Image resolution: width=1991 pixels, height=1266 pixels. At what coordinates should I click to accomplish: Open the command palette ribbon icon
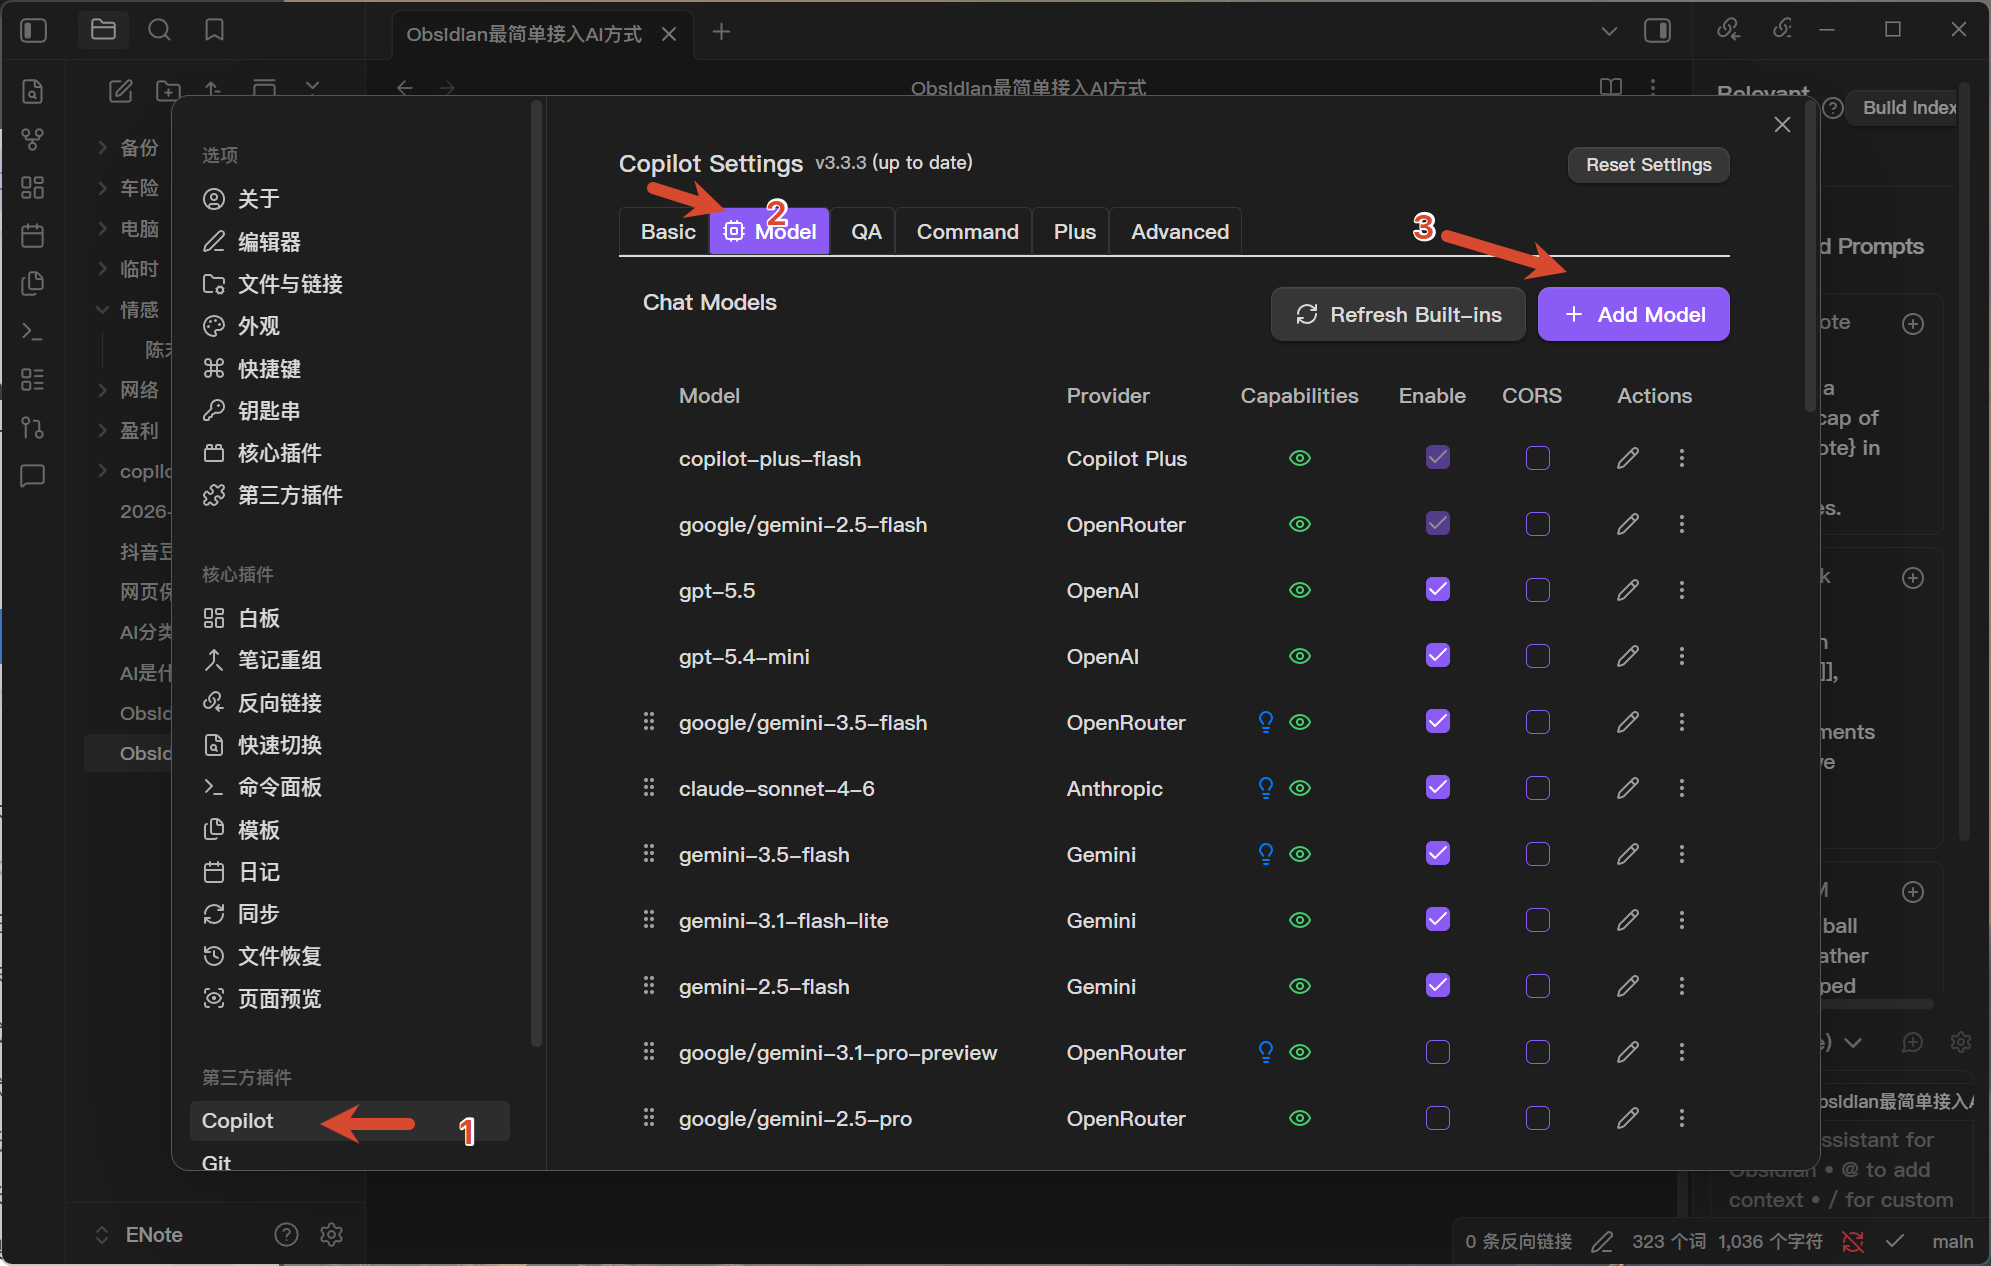click(x=33, y=331)
